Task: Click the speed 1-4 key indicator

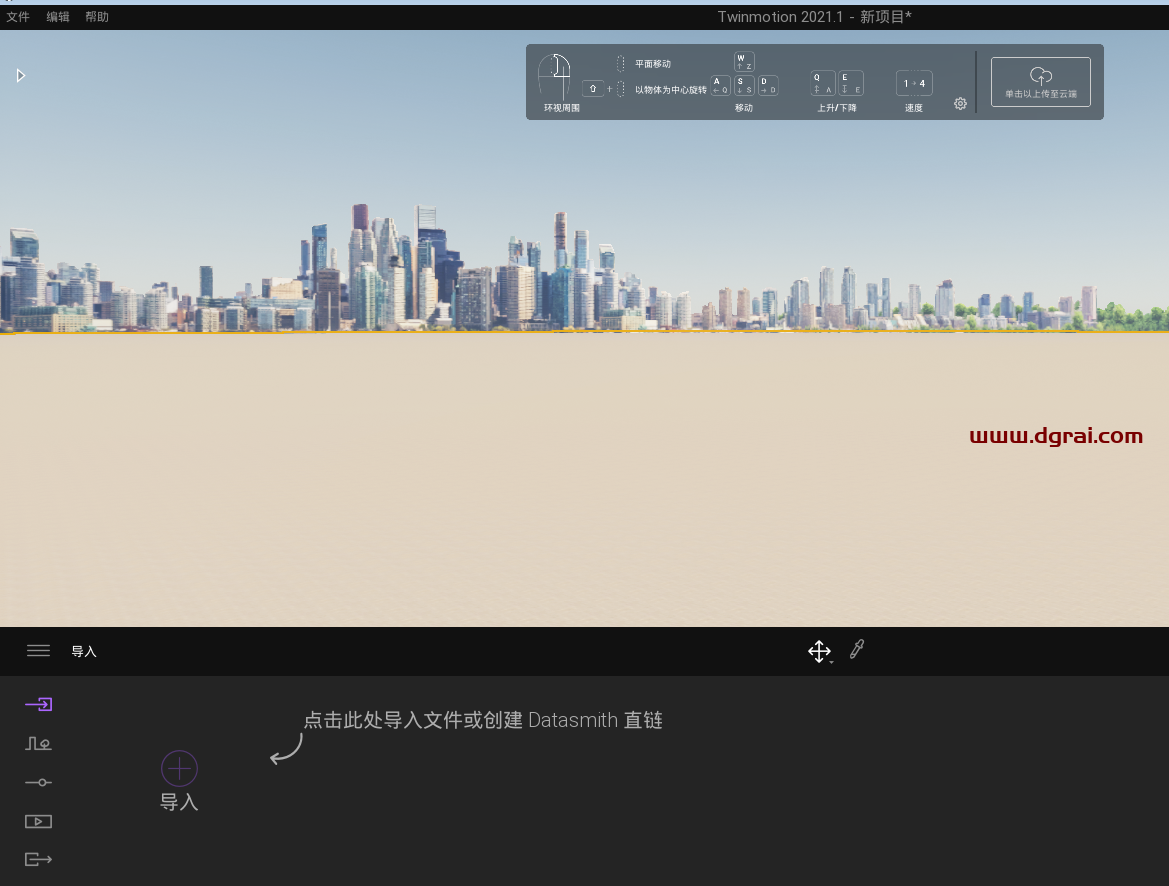Action: pyautogui.click(x=914, y=83)
